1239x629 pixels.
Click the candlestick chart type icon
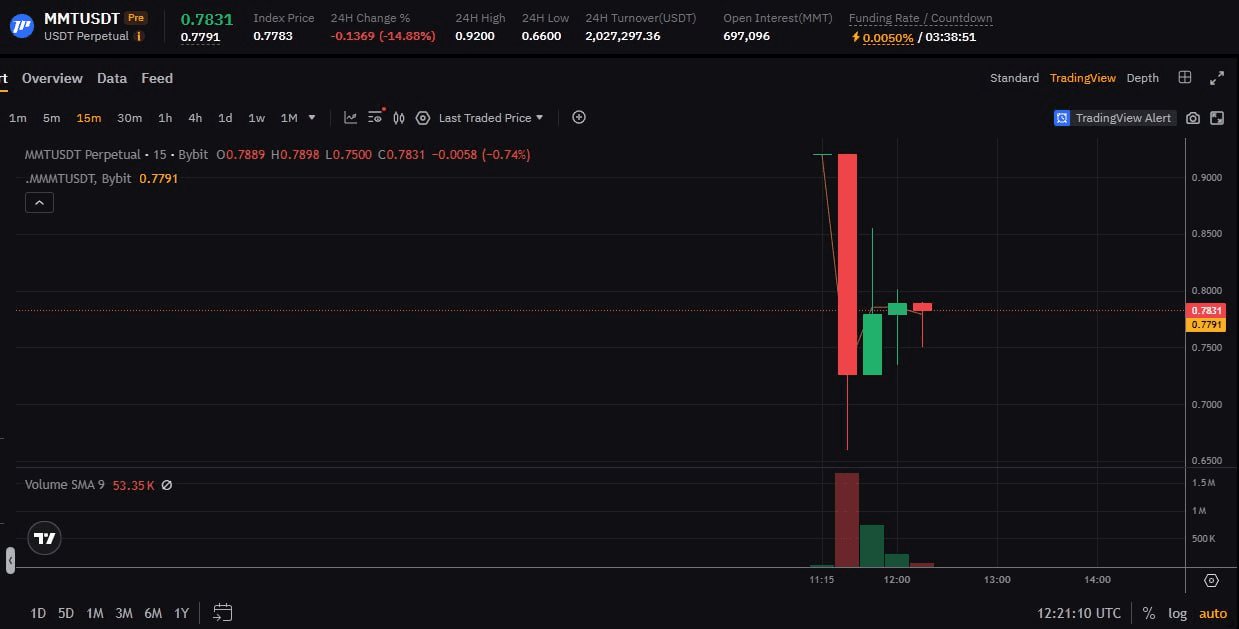pyautogui.click(x=399, y=118)
